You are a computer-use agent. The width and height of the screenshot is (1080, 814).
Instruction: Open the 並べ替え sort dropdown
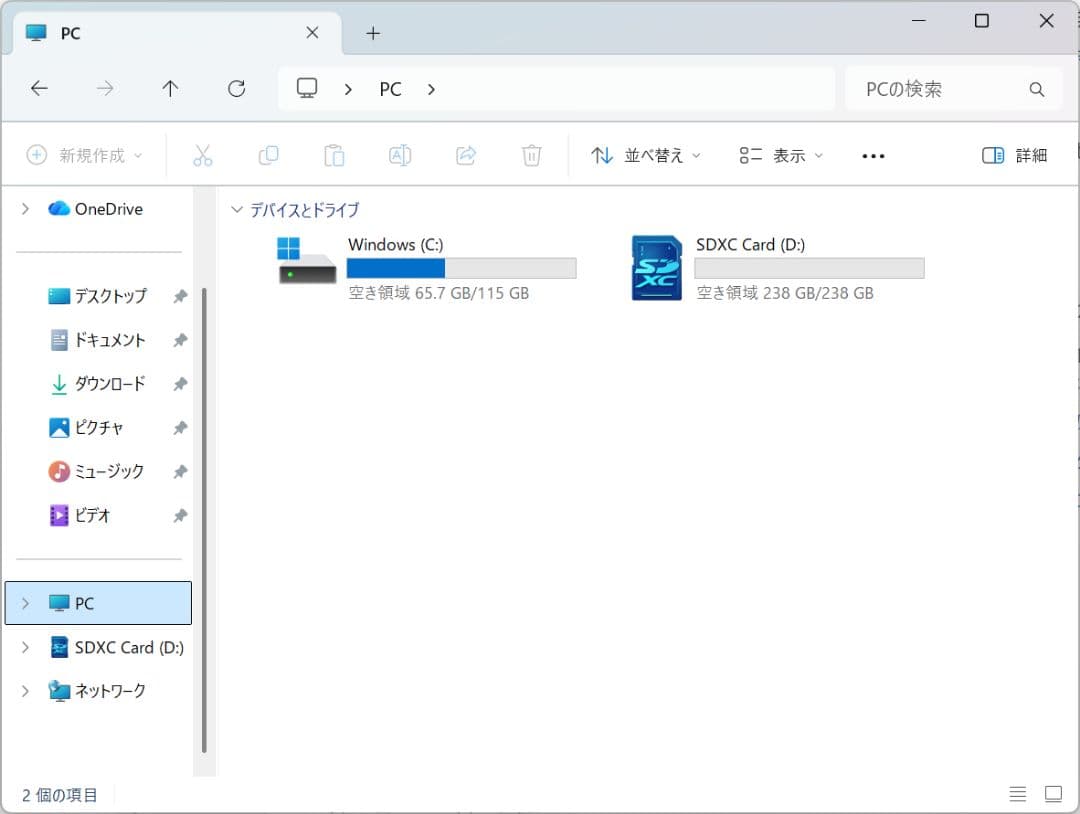point(644,155)
